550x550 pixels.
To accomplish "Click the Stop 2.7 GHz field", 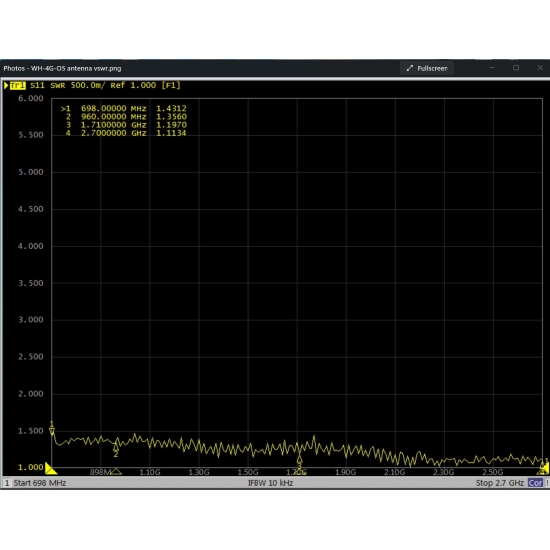I will coord(499,483).
